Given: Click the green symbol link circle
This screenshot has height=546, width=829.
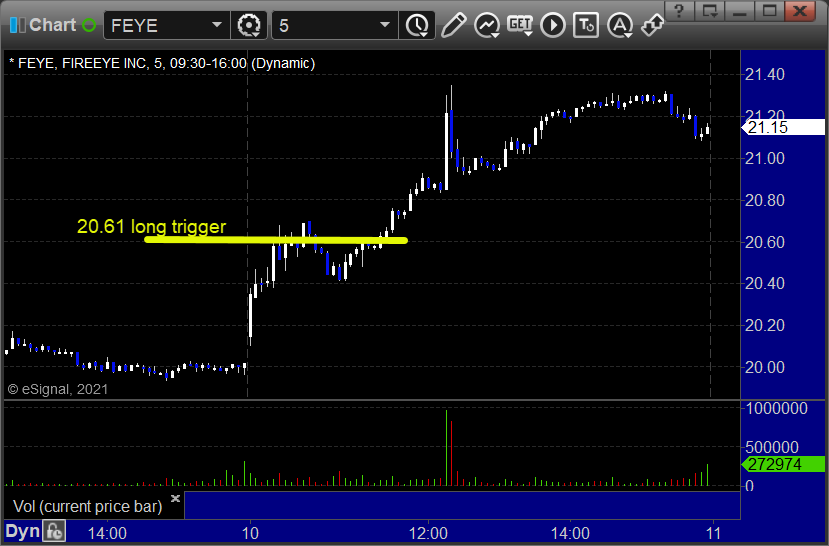Looking at the screenshot, I should point(89,25).
